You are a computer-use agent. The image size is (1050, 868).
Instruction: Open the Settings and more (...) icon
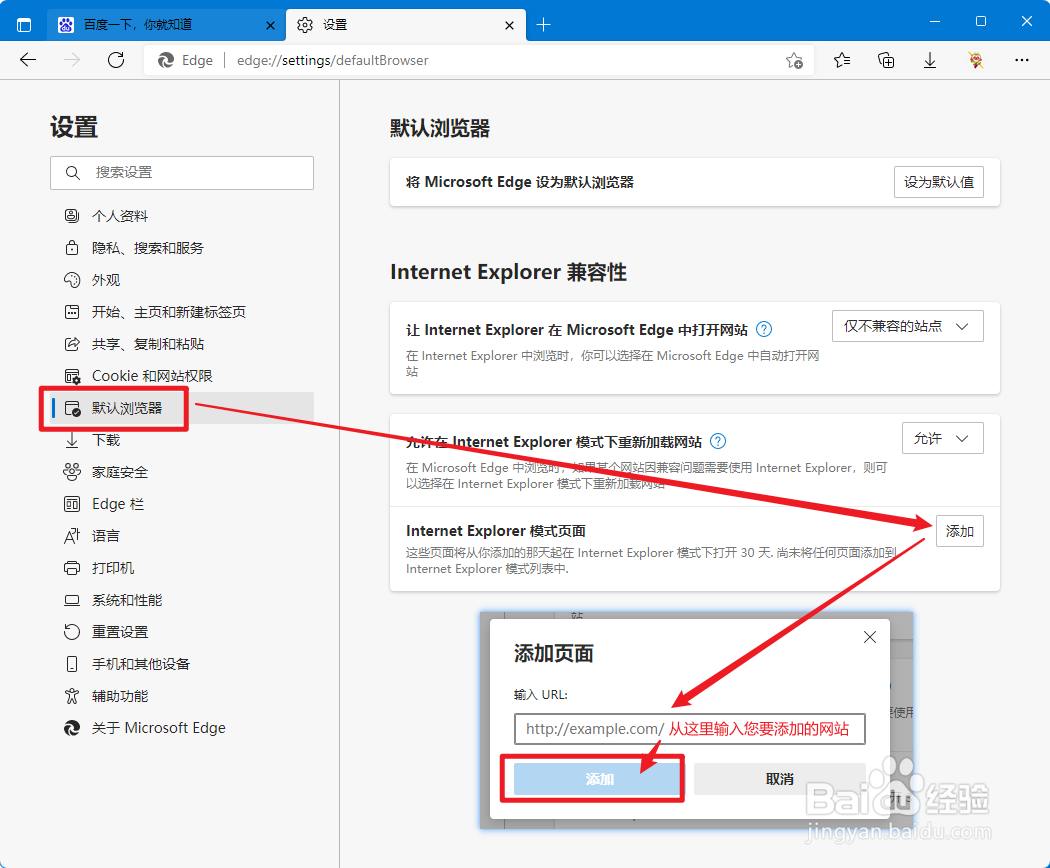click(x=1022, y=60)
